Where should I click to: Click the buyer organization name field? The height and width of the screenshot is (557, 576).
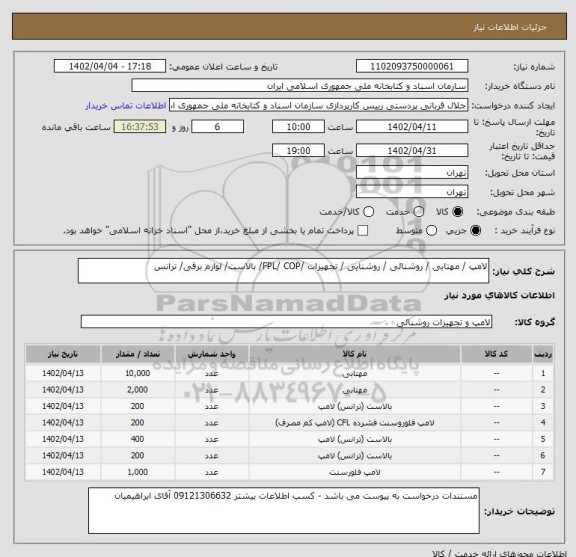point(300,86)
